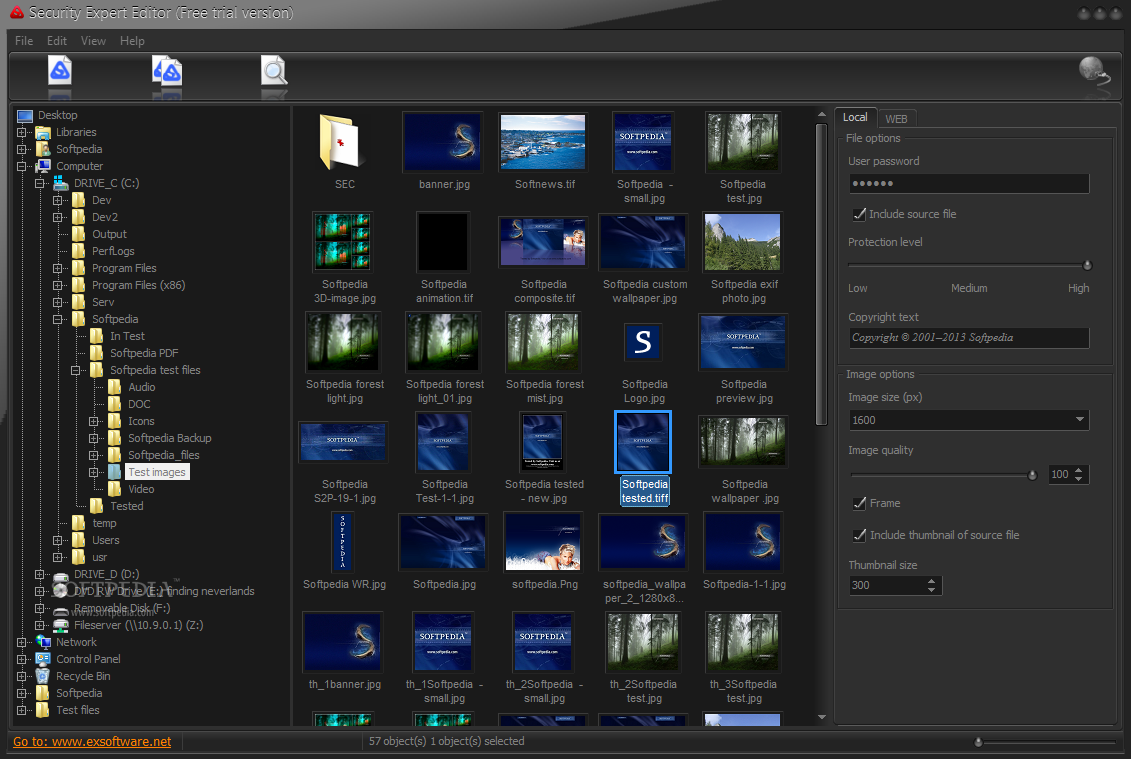Click the Test files folder icon in the tree

43,710
